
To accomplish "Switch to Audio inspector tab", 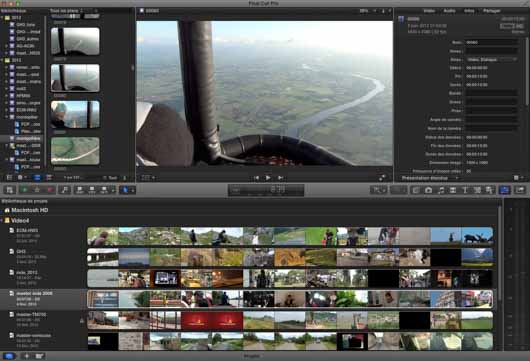I will (x=449, y=11).
